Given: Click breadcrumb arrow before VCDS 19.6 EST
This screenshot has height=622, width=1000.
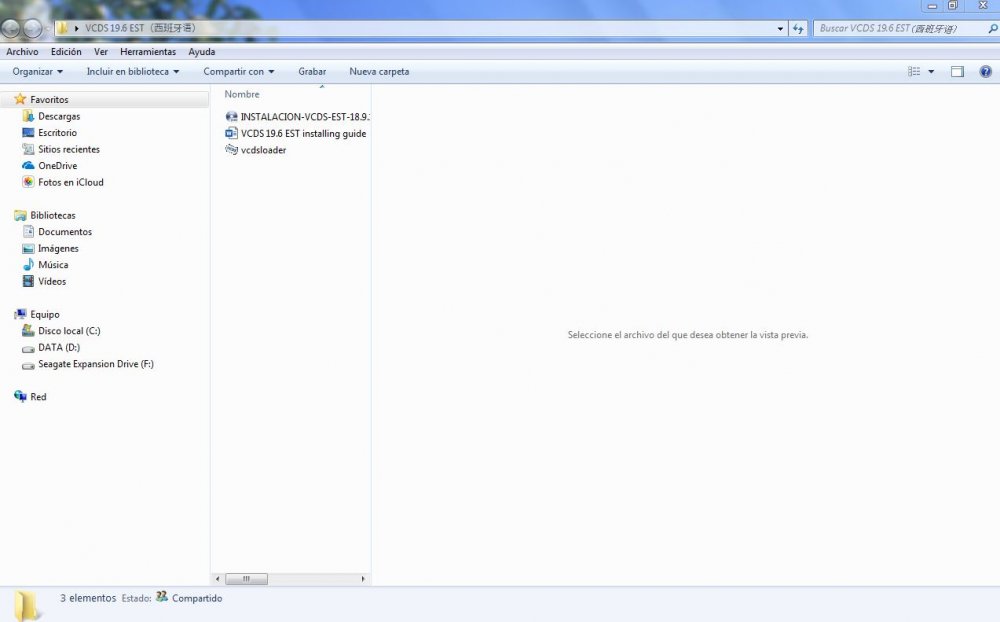Looking at the screenshot, I should point(77,28).
